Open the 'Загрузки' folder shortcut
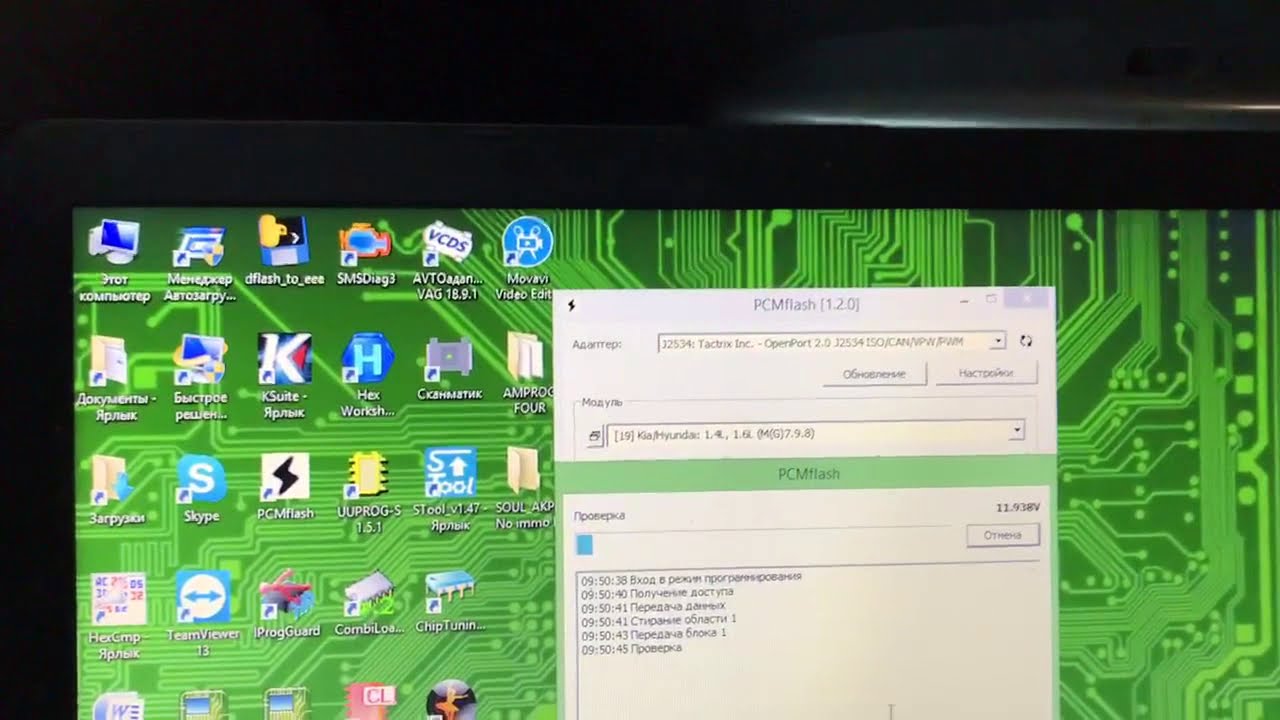The width and height of the screenshot is (1280, 720). pyautogui.click(x=116, y=490)
